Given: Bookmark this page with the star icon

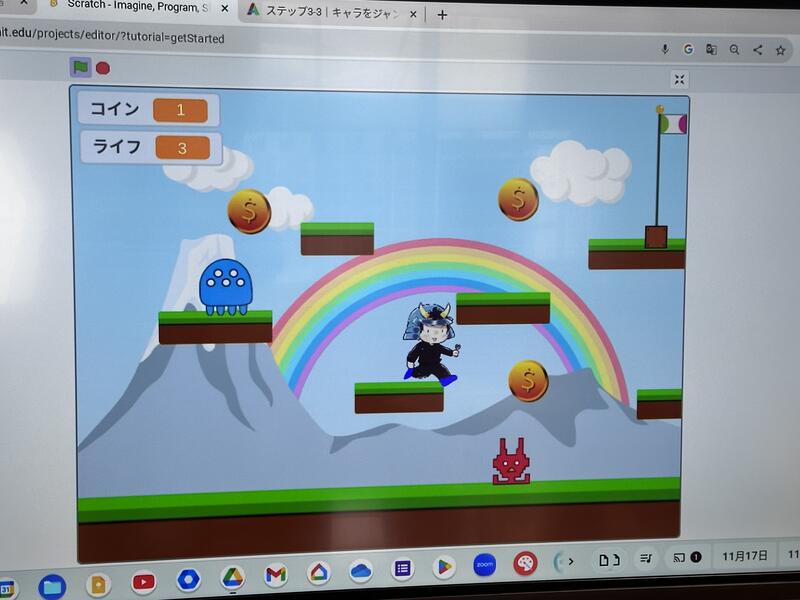Looking at the screenshot, I should coord(780,50).
